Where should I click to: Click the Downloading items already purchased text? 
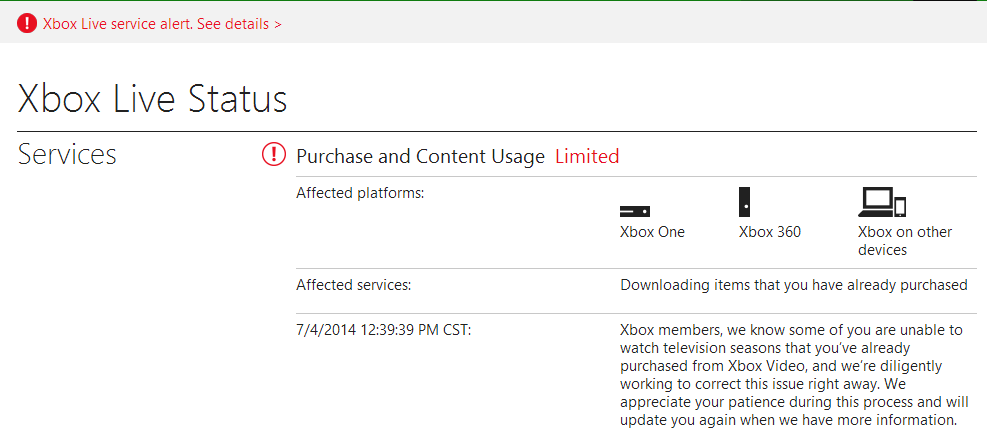pyautogui.click(x=793, y=285)
